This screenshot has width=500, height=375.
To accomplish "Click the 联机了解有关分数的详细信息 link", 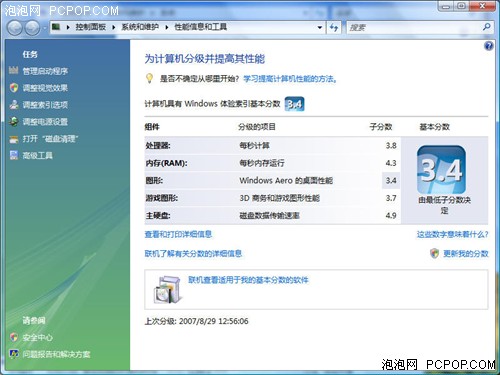I will pos(193,254).
